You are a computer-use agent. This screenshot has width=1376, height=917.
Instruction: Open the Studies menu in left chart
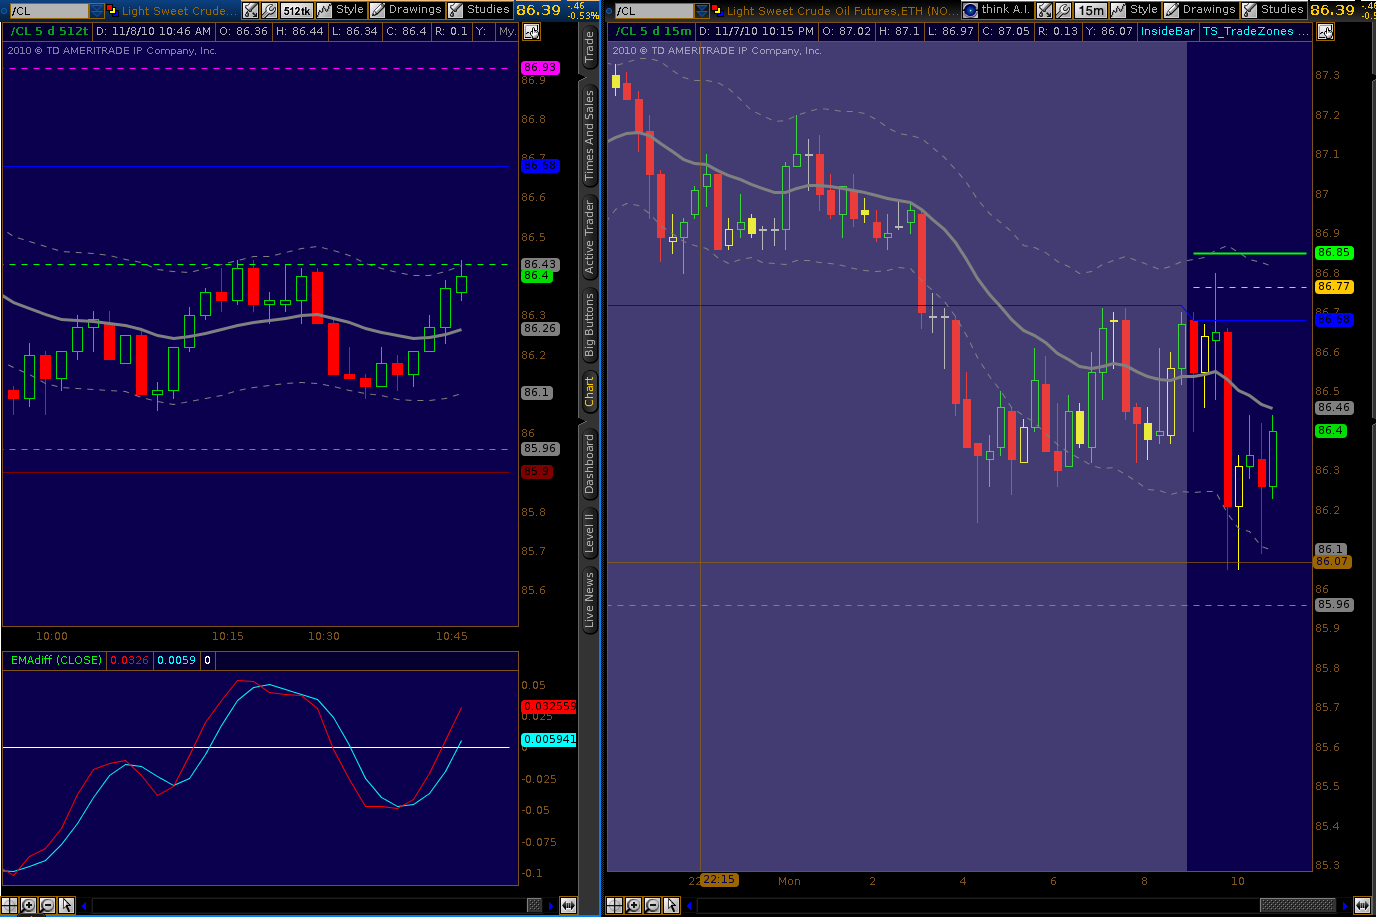point(479,10)
